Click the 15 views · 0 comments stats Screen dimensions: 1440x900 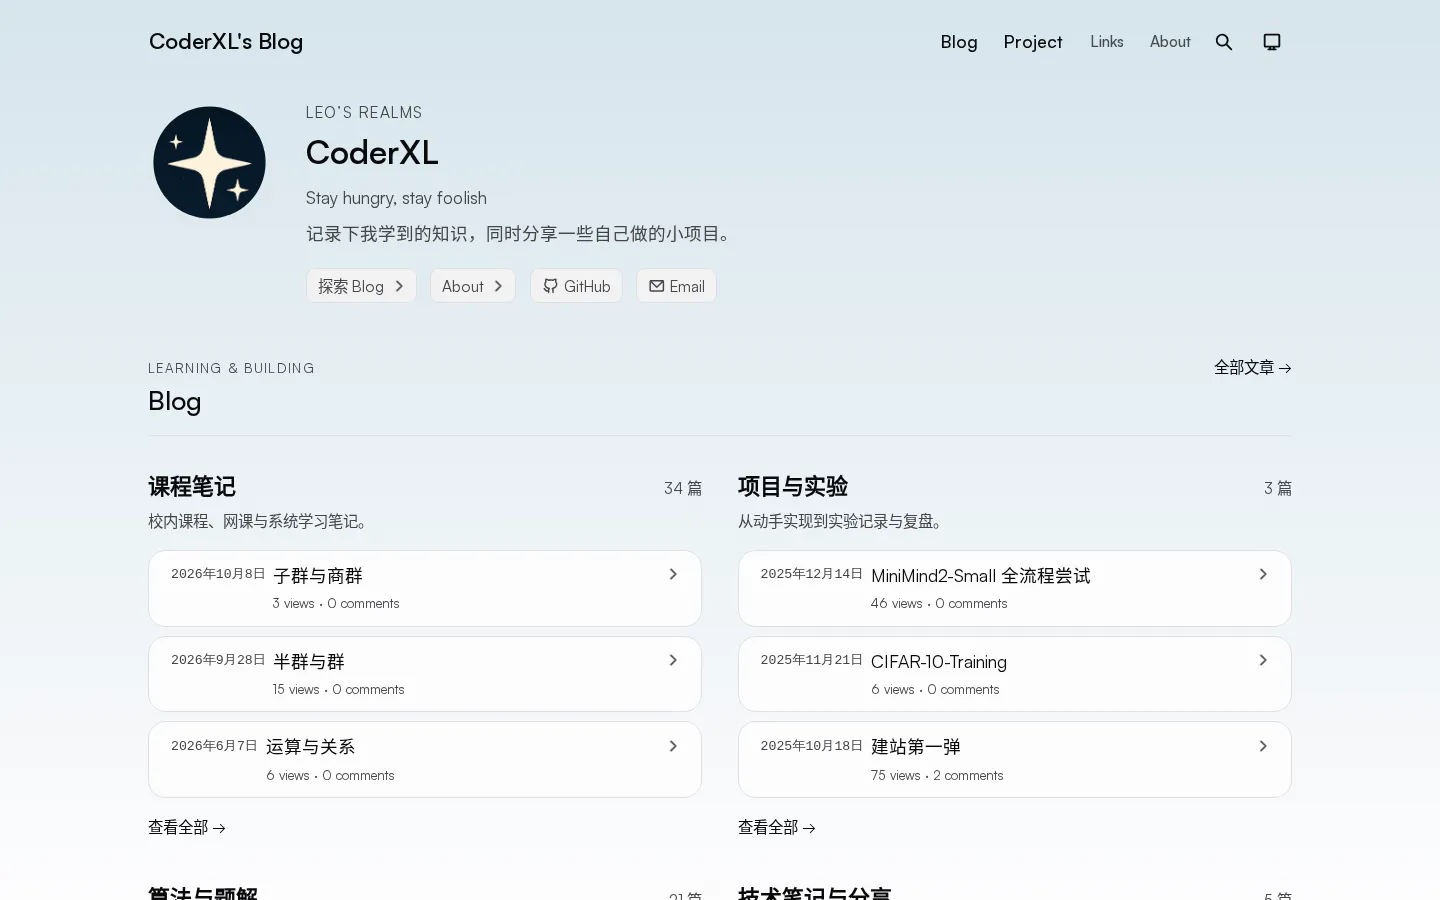[x=339, y=690]
